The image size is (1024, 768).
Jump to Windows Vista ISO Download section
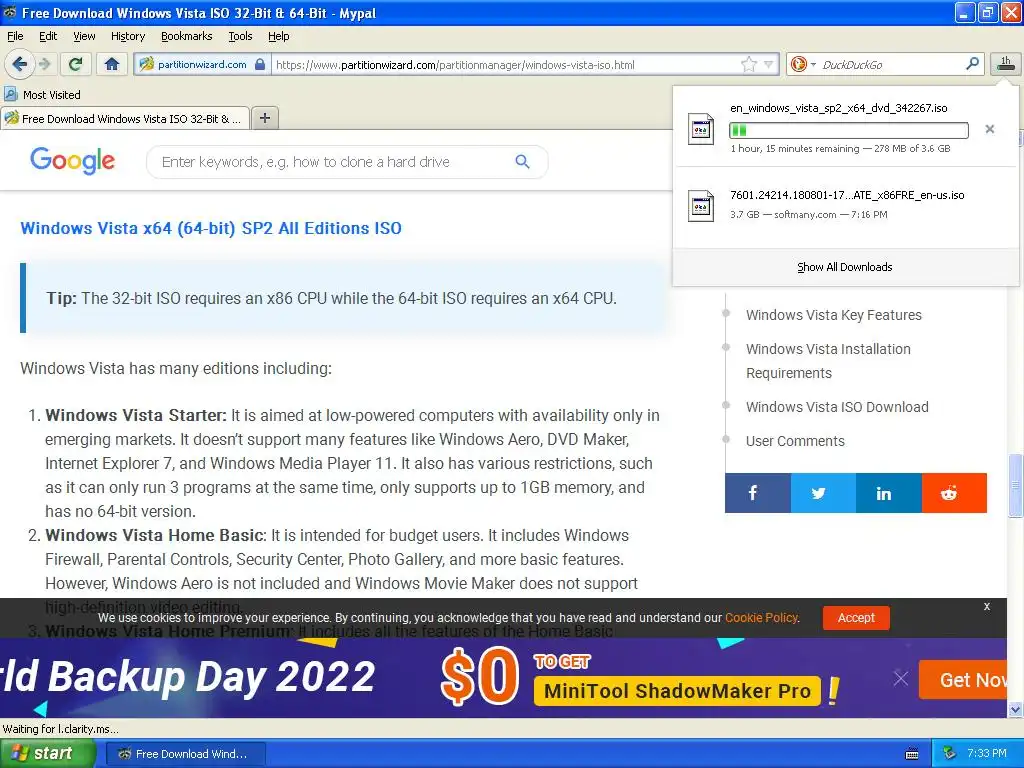(837, 407)
